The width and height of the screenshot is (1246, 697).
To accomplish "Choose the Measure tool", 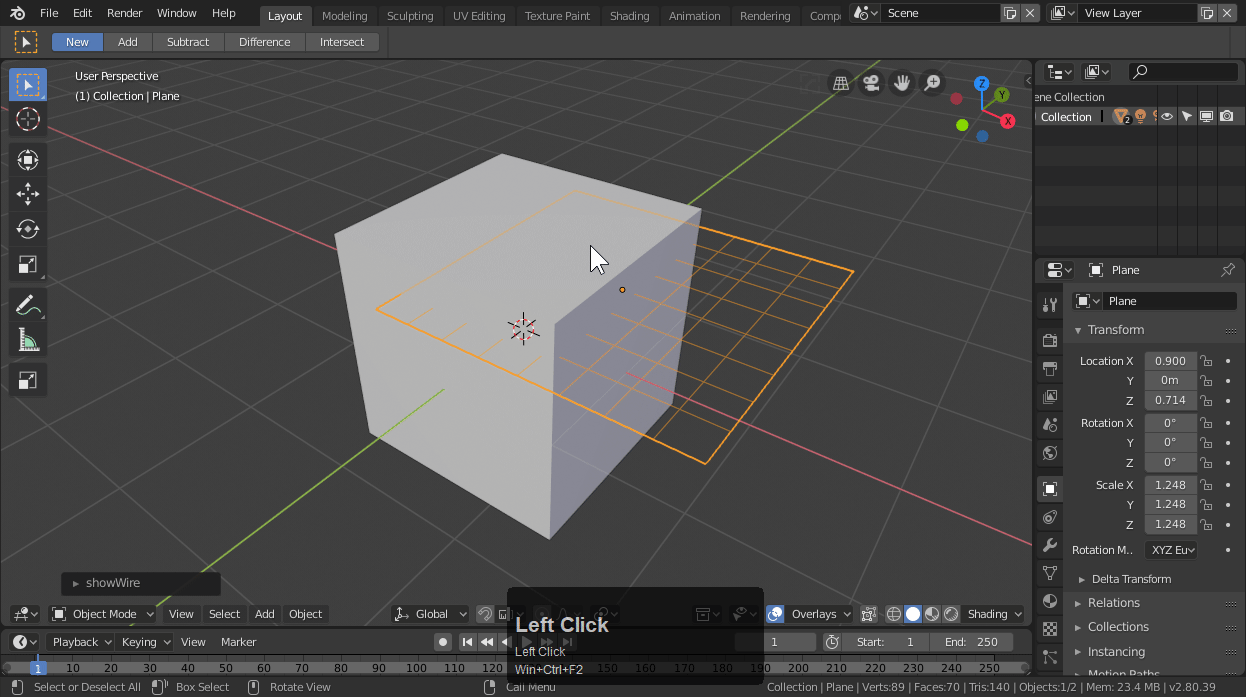I will pos(28,341).
